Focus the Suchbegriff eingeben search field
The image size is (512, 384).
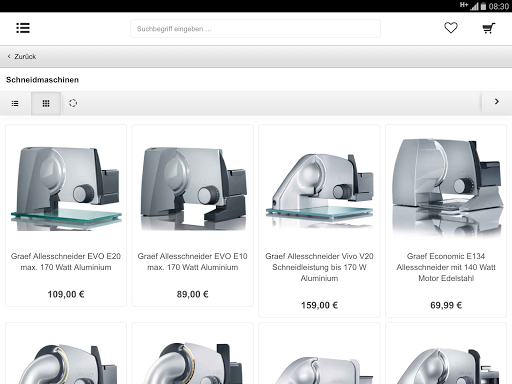pyautogui.click(x=255, y=29)
